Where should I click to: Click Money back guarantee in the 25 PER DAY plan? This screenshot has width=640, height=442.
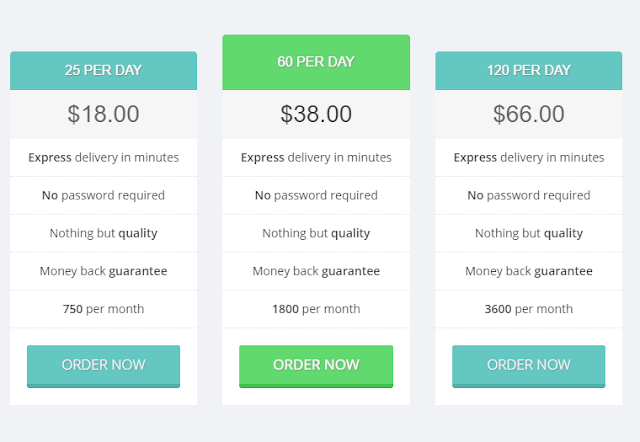[x=103, y=271]
